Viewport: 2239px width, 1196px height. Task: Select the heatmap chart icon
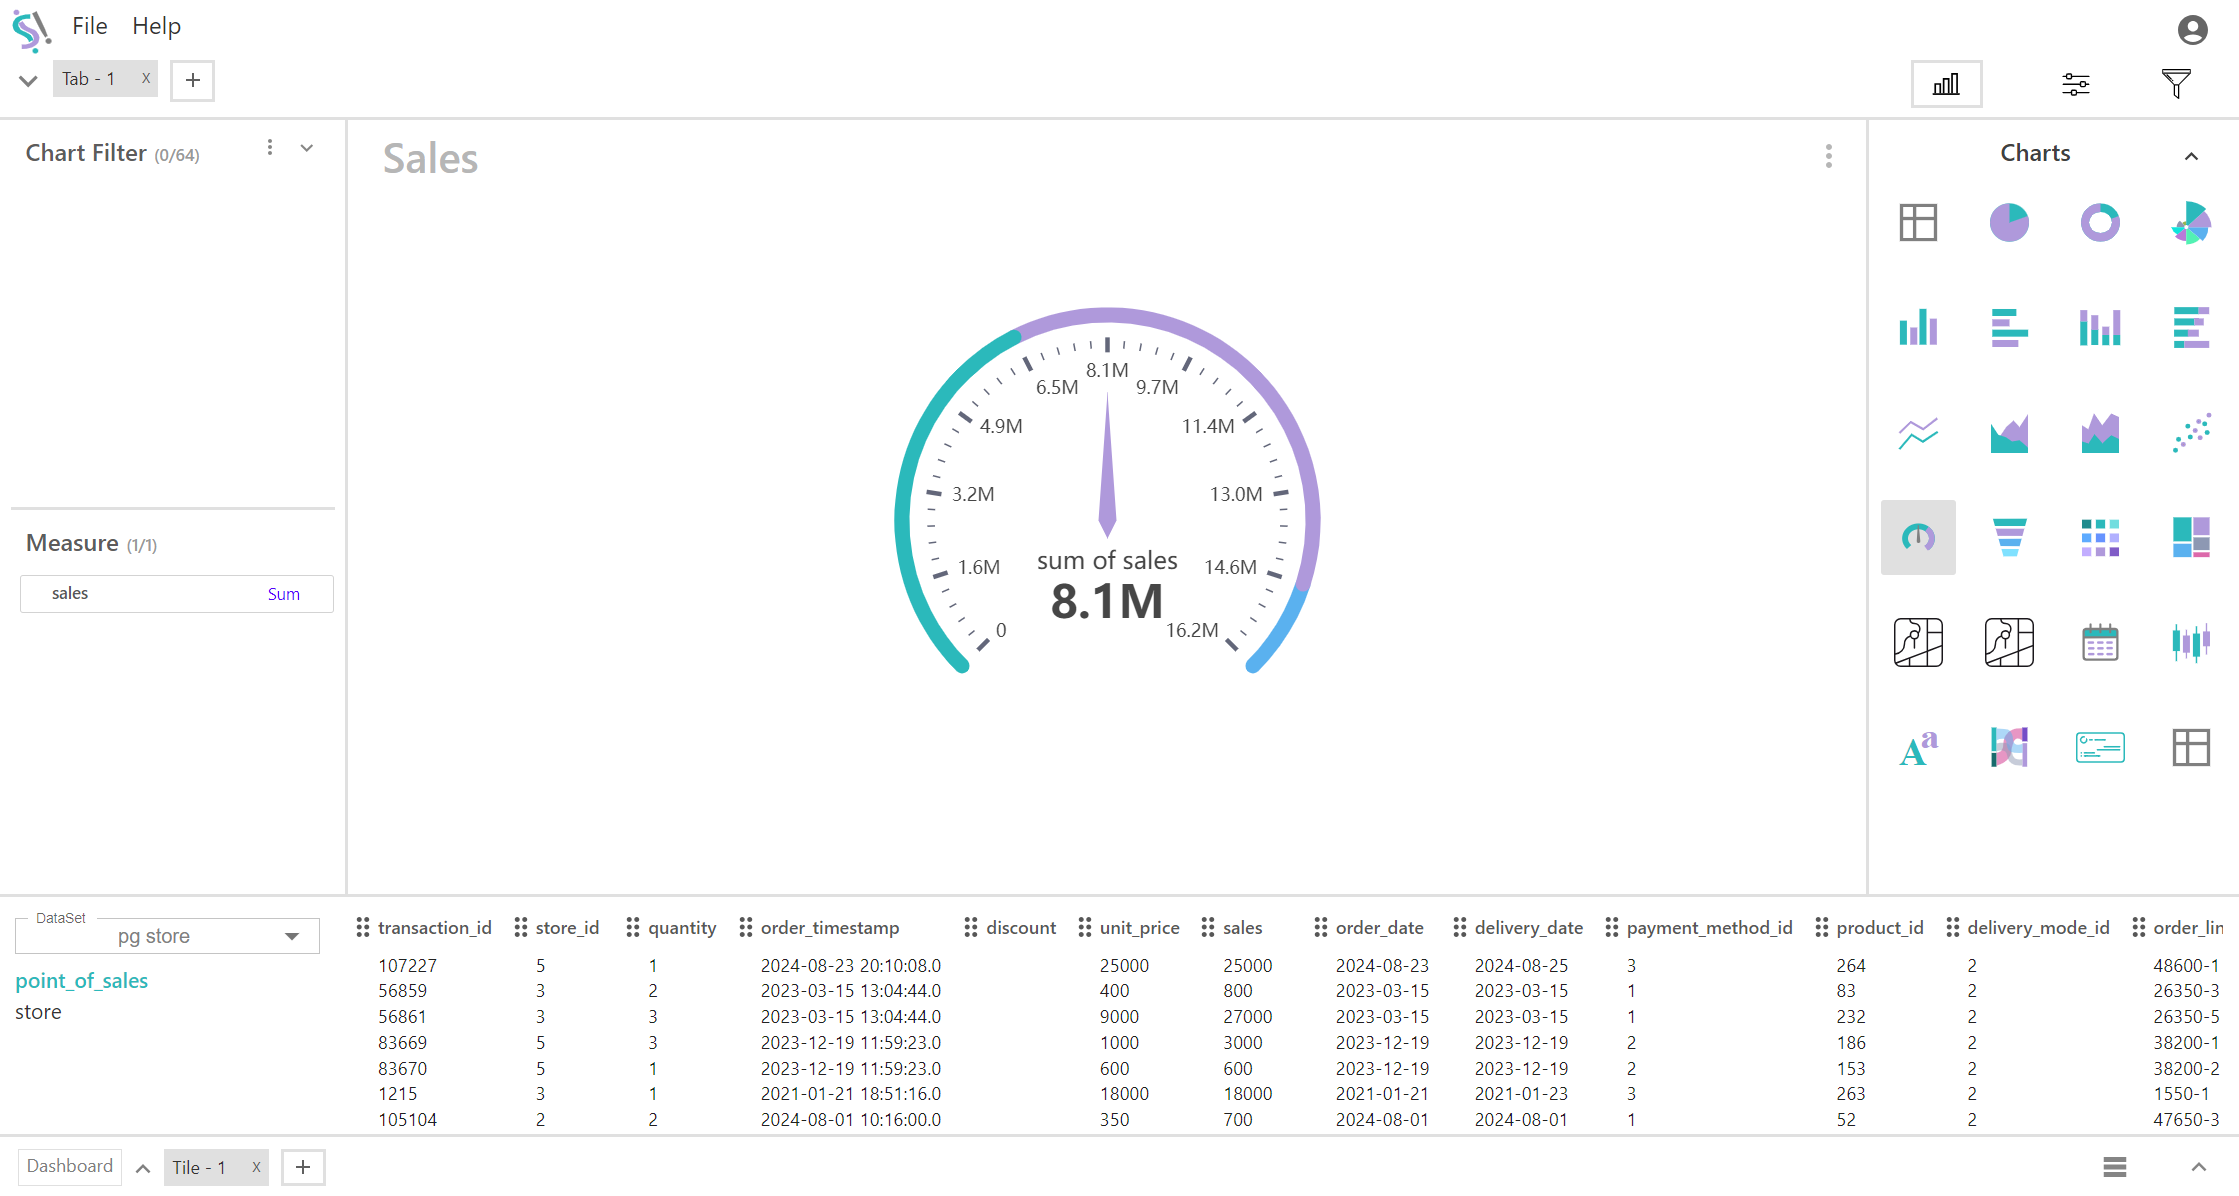(2100, 537)
